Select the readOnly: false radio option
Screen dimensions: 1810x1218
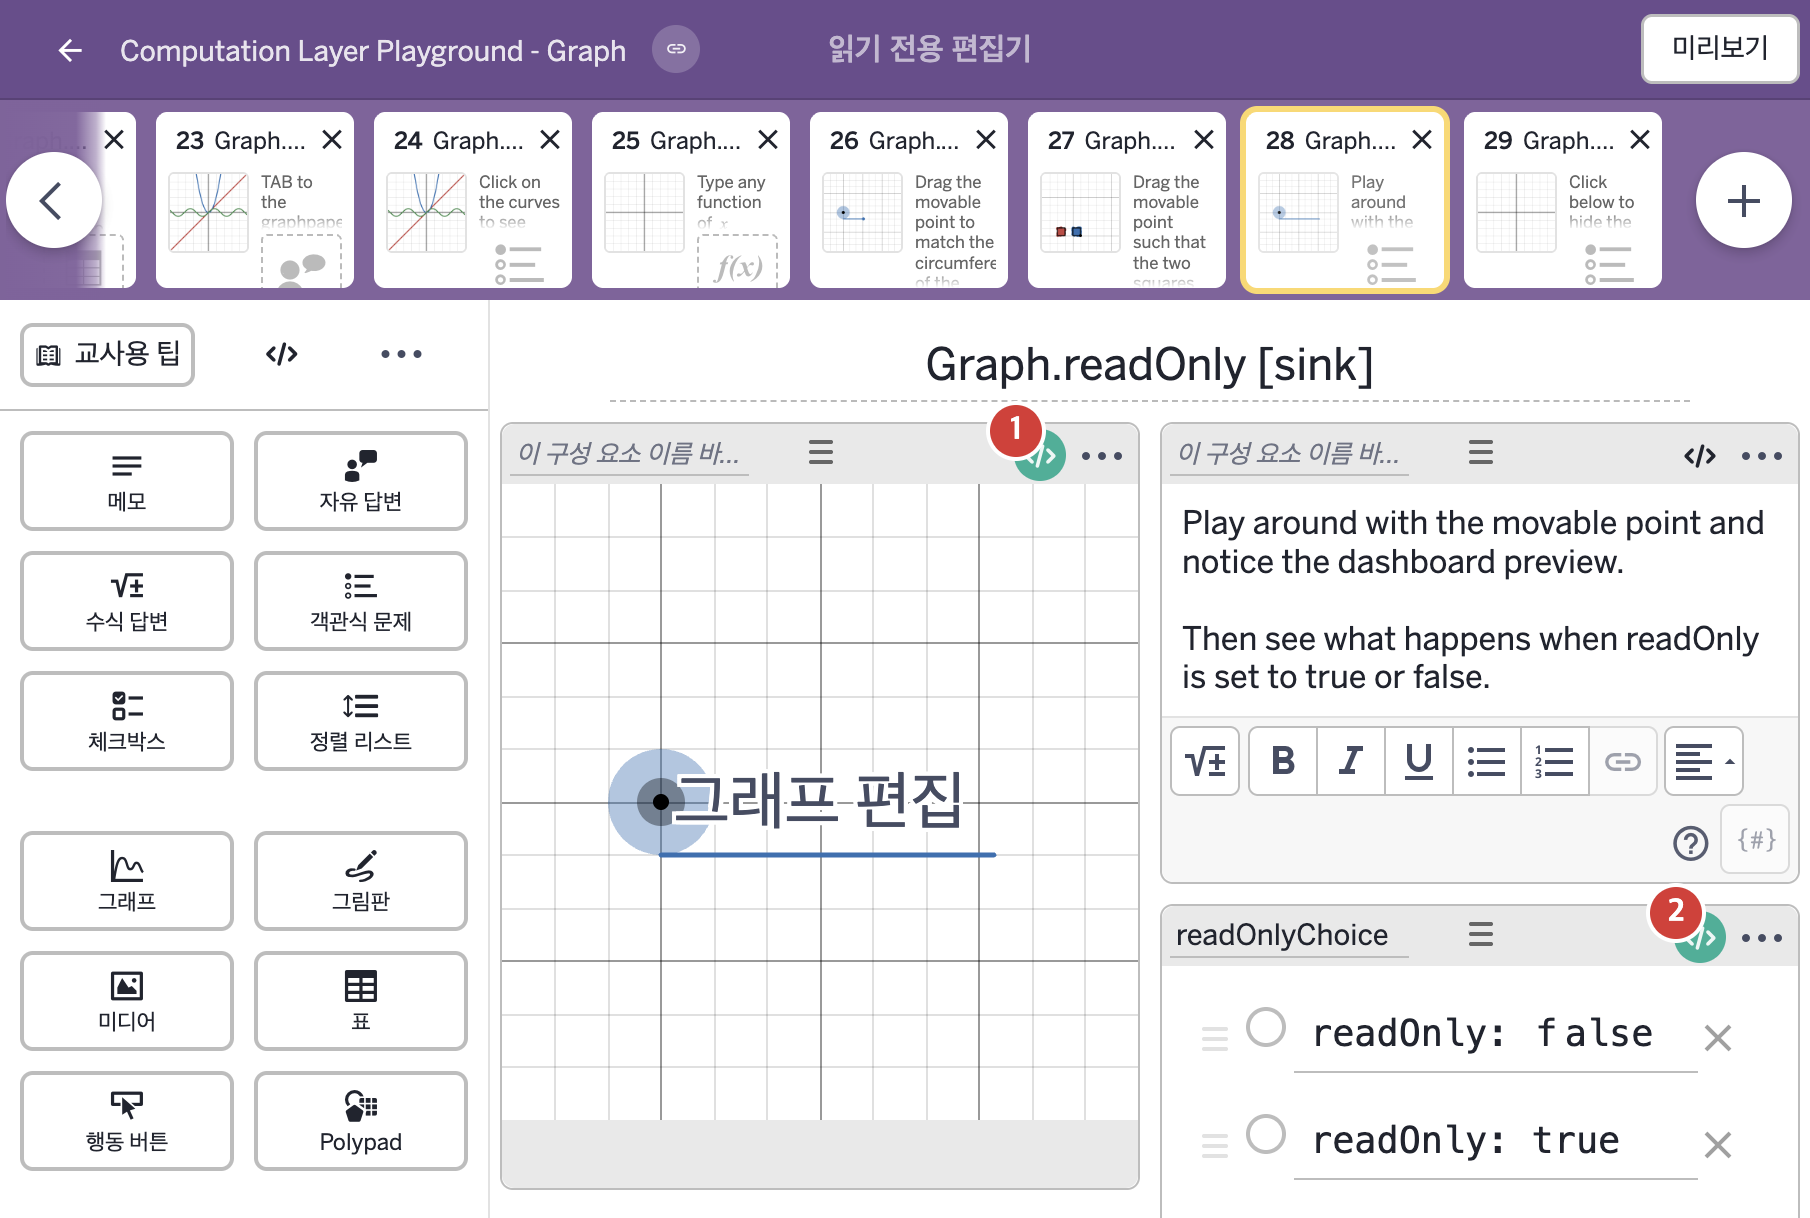[x=1266, y=1027]
